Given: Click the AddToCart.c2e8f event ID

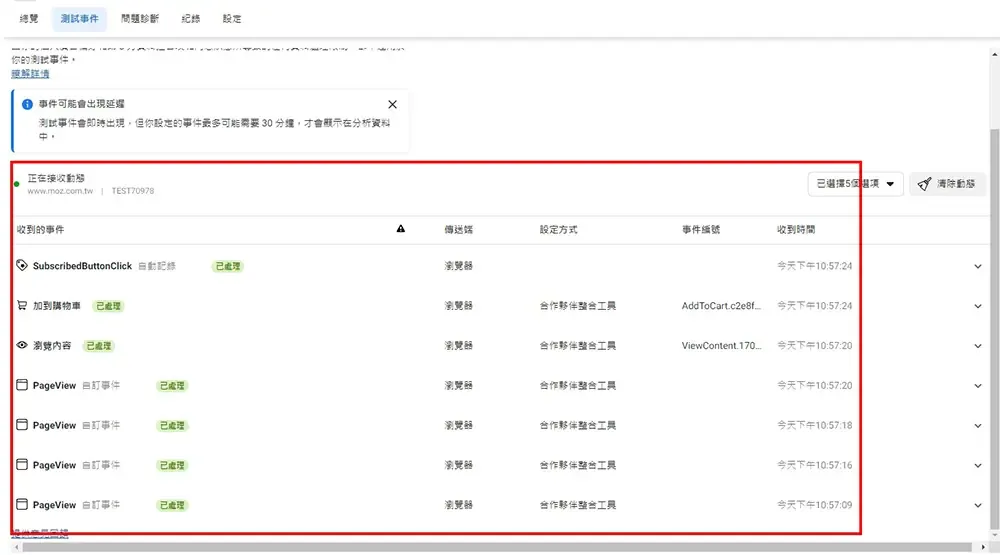Looking at the screenshot, I should [721, 306].
